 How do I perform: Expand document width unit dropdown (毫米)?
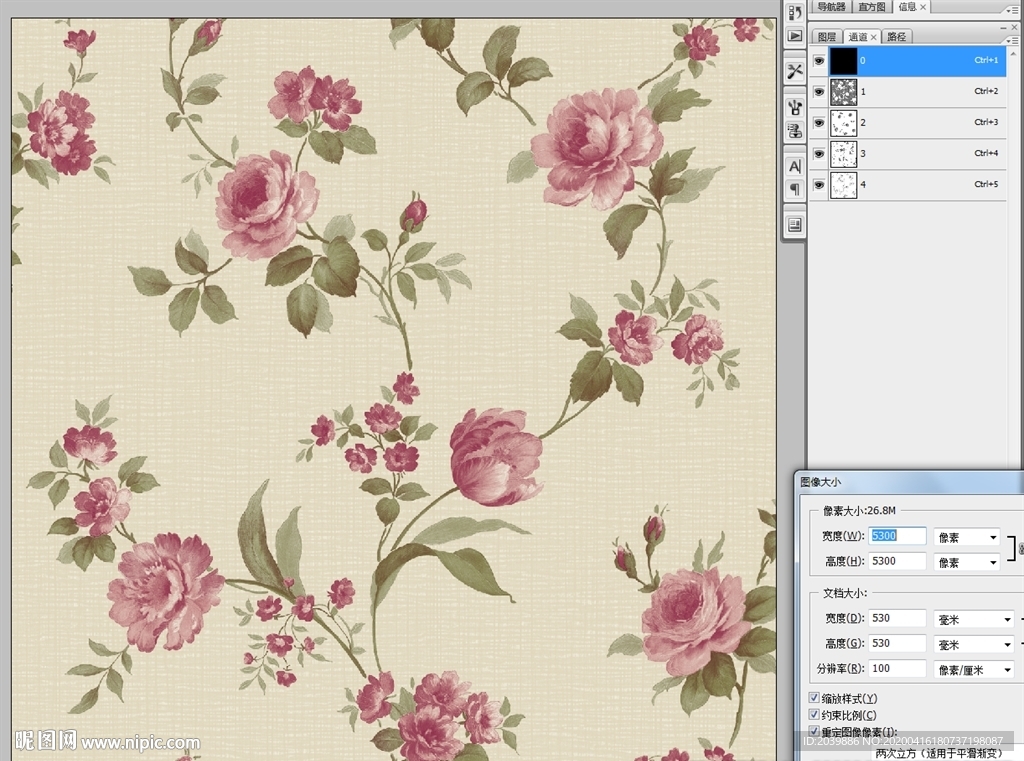tap(973, 620)
